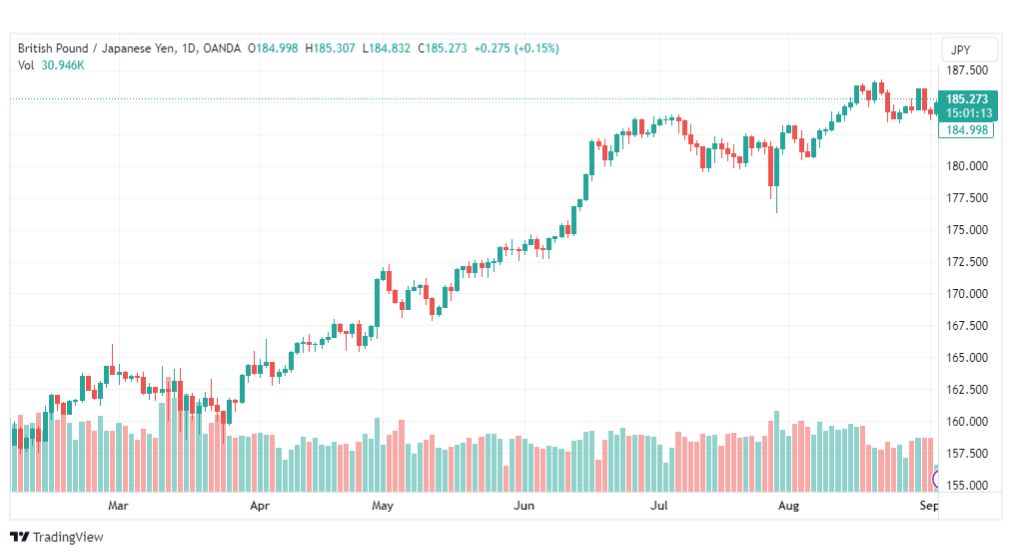
Task: Click the 170.000 price scale label
Action: pyautogui.click(x=967, y=294)
